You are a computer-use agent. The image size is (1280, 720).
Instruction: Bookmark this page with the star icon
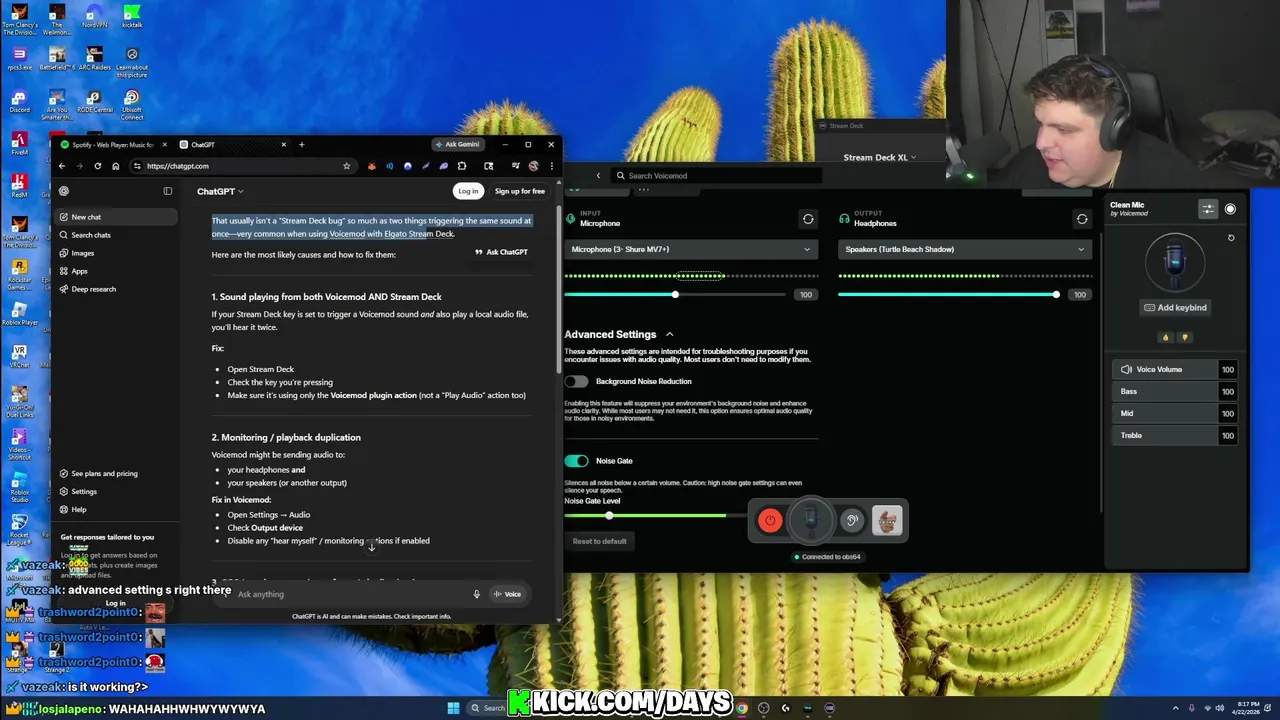[346, 166]
